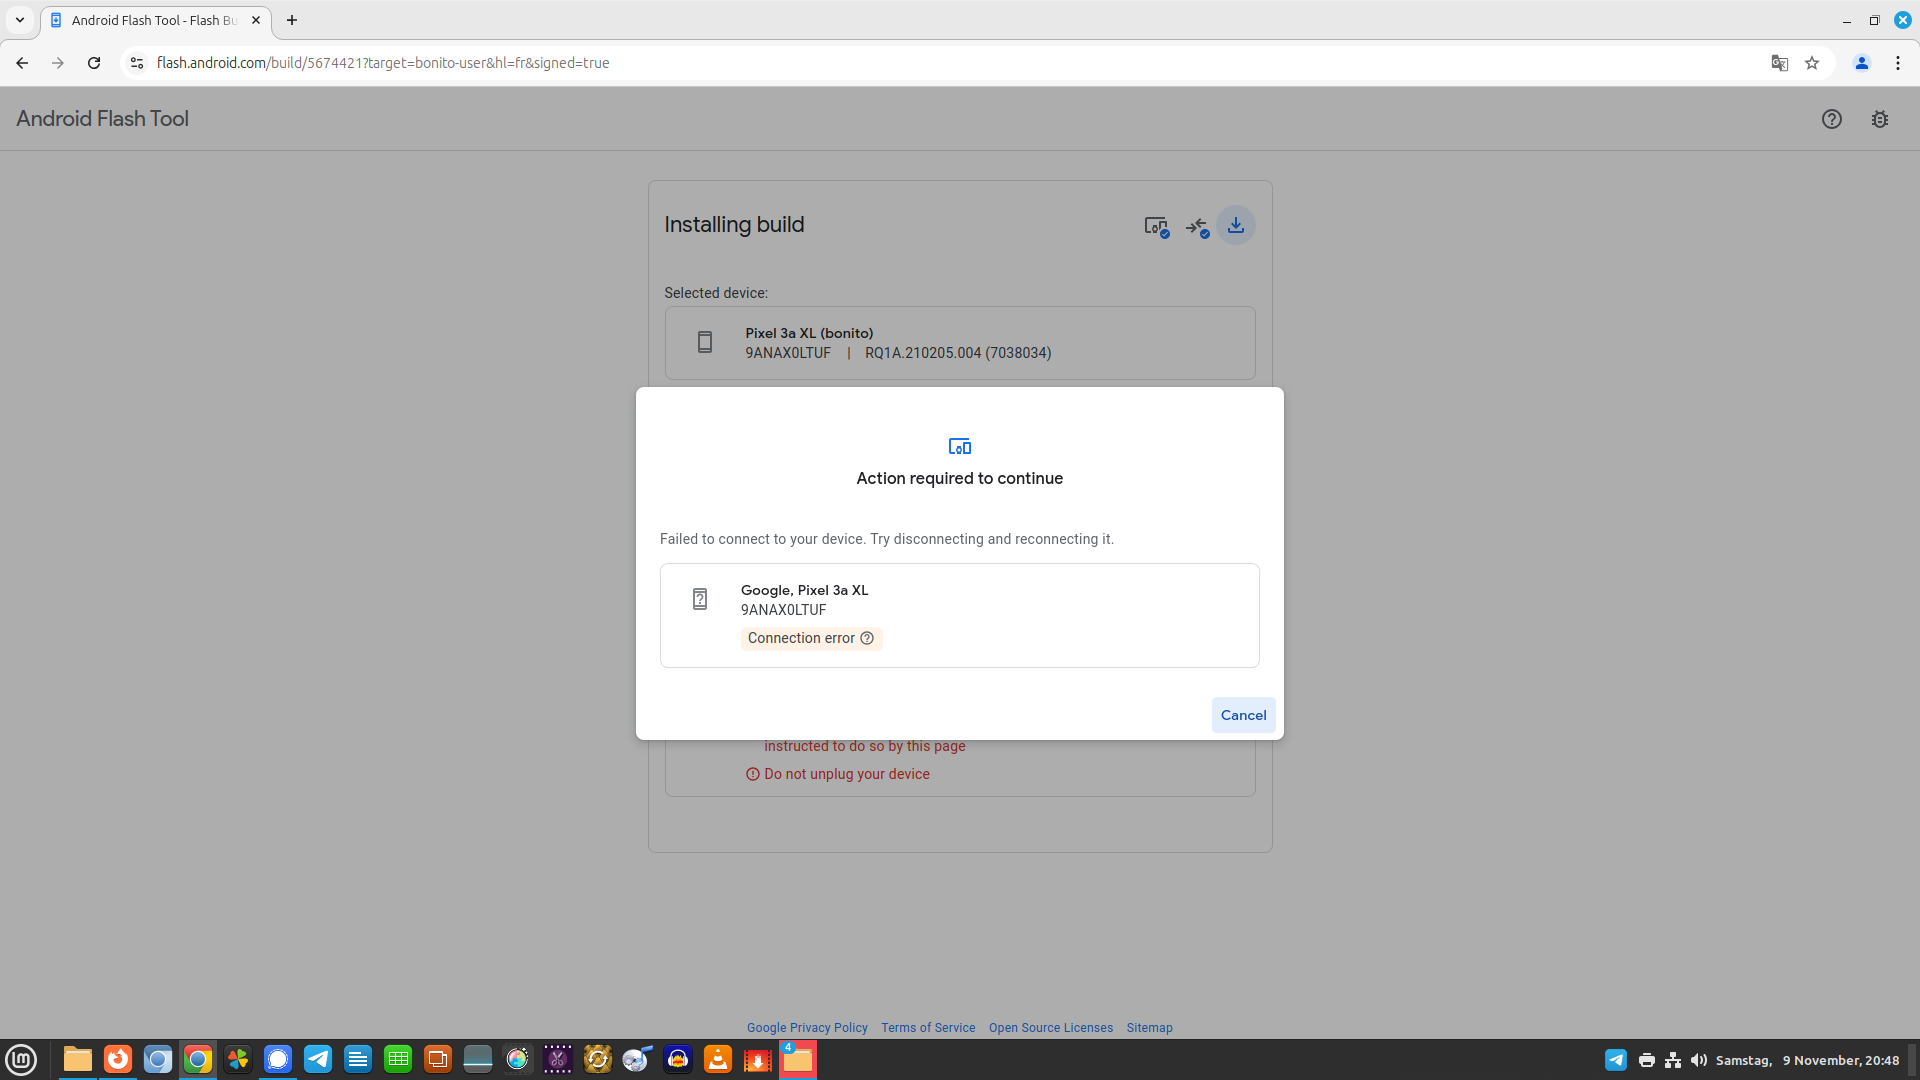Image resolution: width=1920 pixels, height=1080 pixels.
Task: Launch LibreOffice Calc from taskbar
Action: tap(398, 1059)
